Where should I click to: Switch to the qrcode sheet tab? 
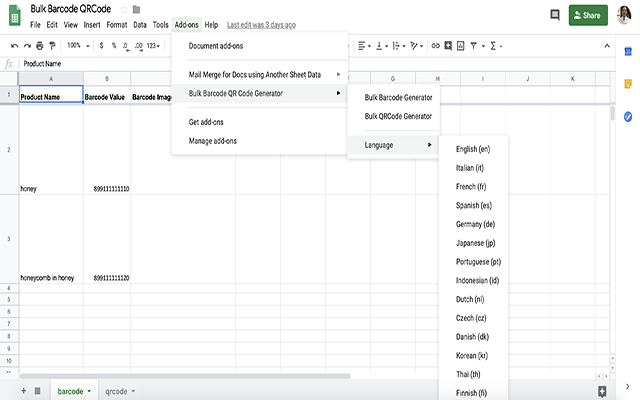tap(116, 391)
